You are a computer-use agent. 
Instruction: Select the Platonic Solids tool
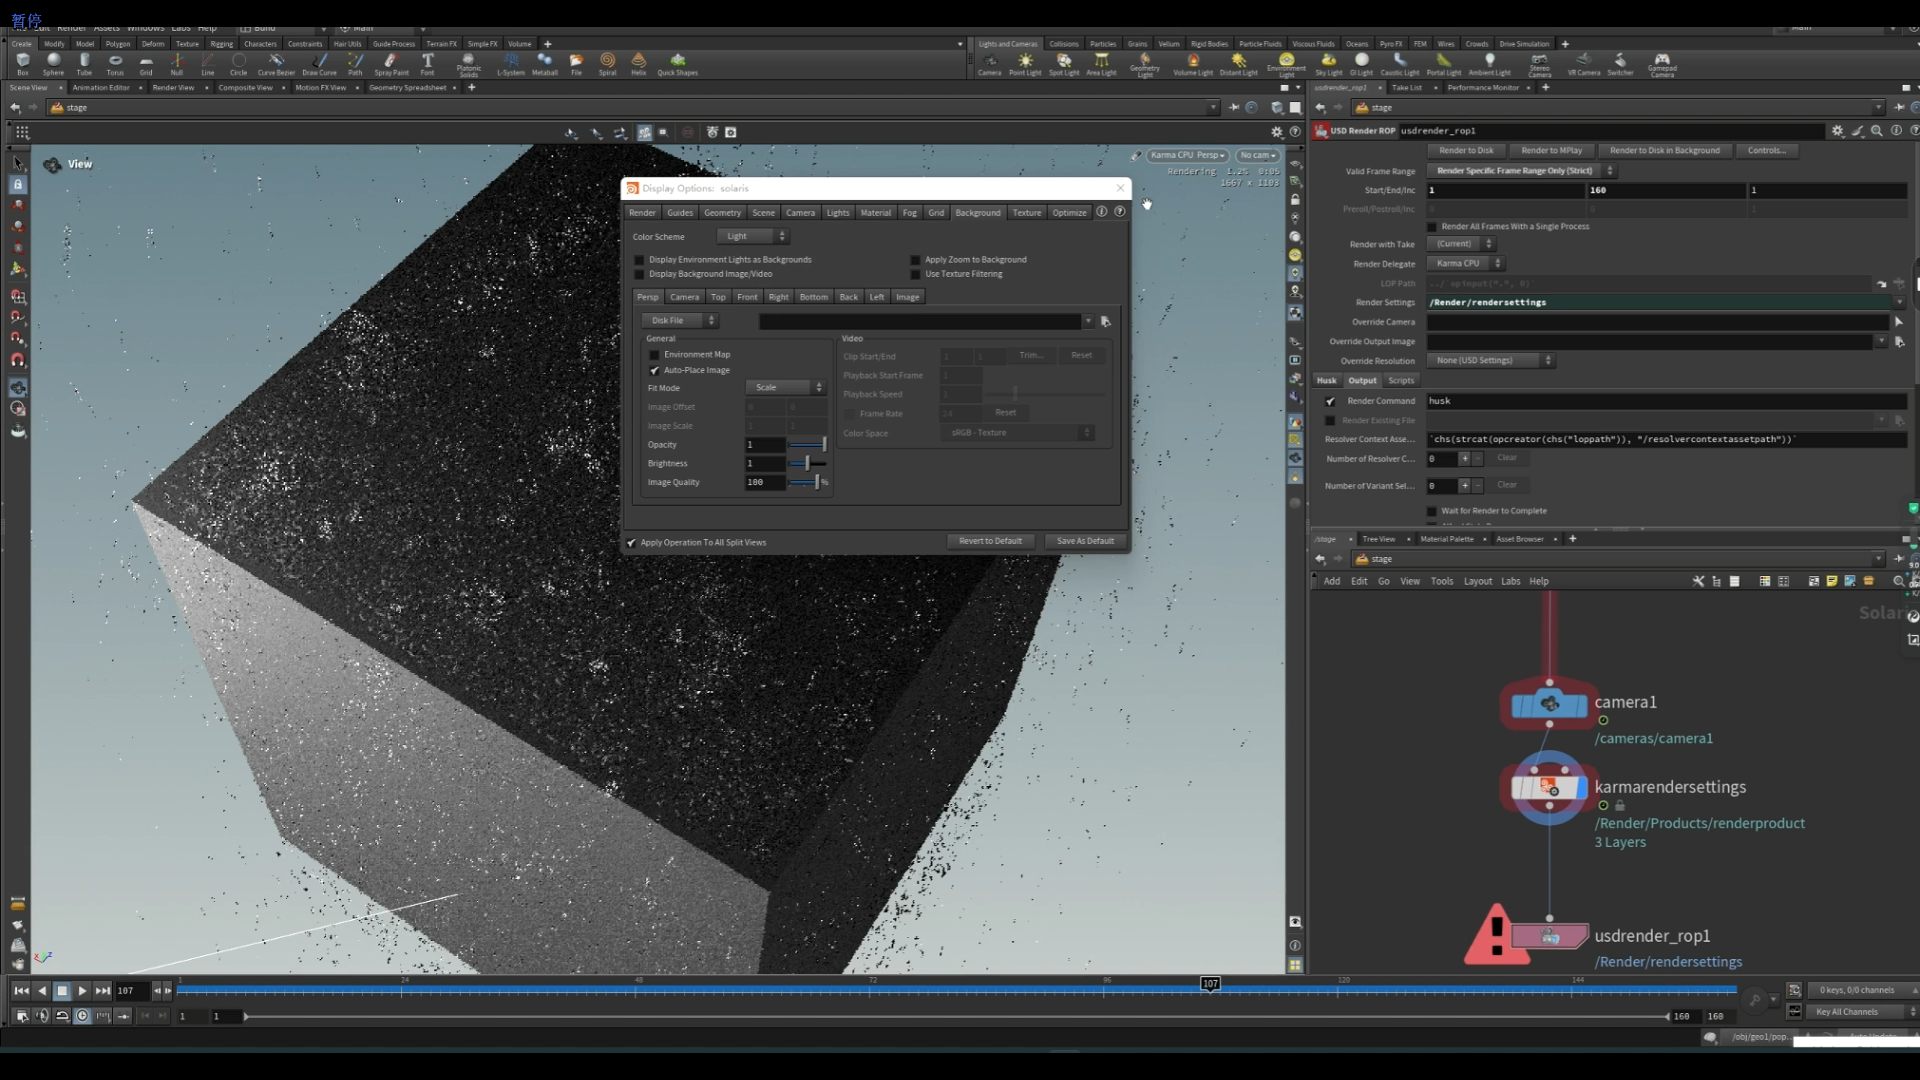(x=468, y=63)
